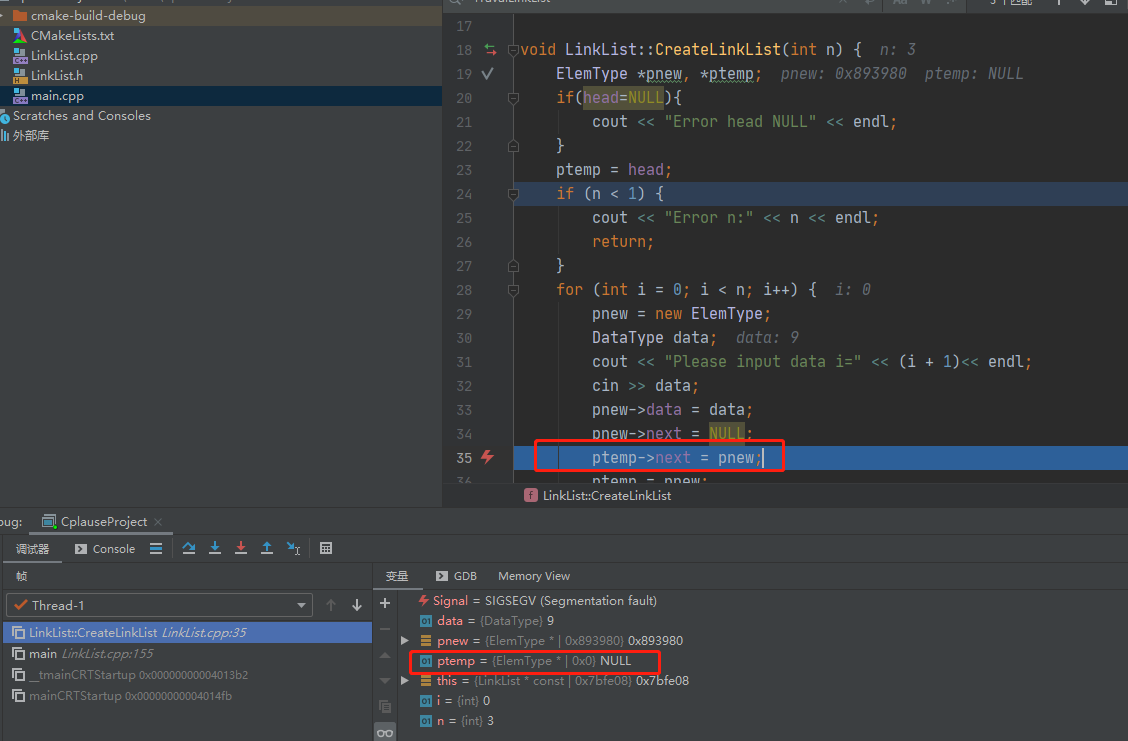Select the next frame down arrow

[357, 605]
